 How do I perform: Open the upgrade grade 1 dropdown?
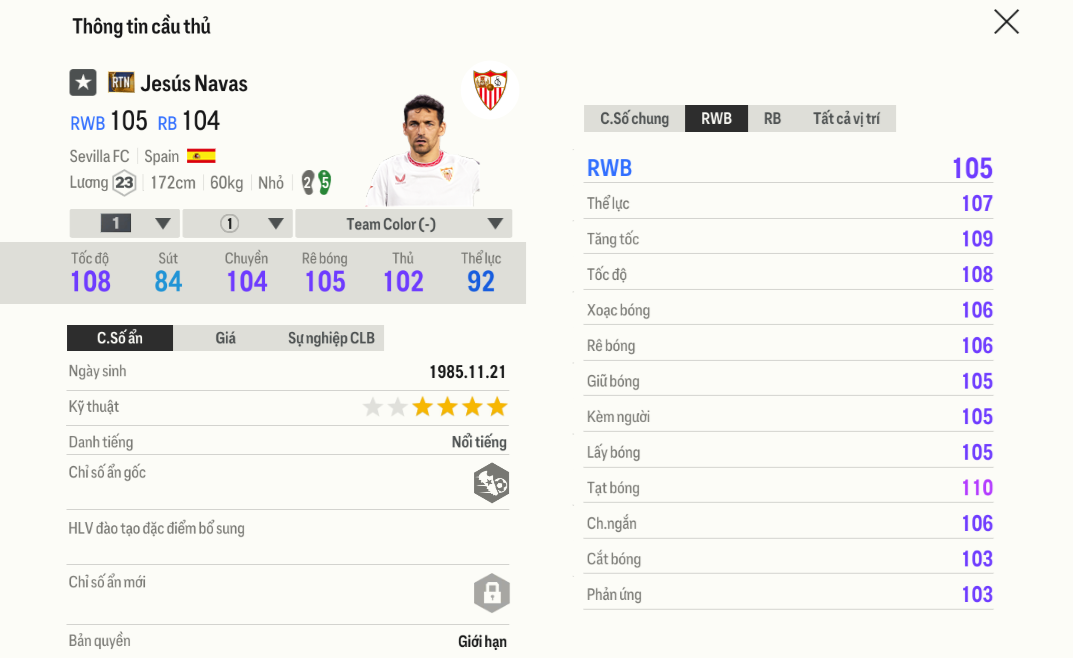(125, 224)
